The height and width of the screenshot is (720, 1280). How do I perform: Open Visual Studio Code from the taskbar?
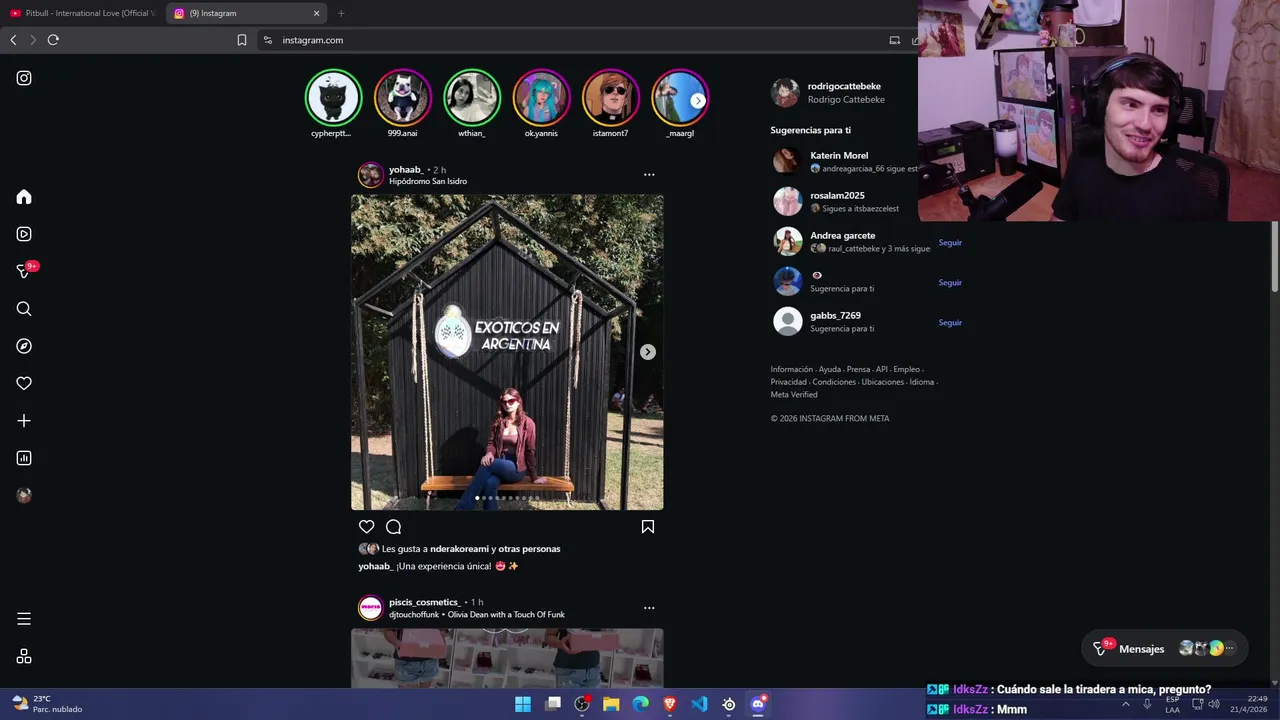pos(699,704)
